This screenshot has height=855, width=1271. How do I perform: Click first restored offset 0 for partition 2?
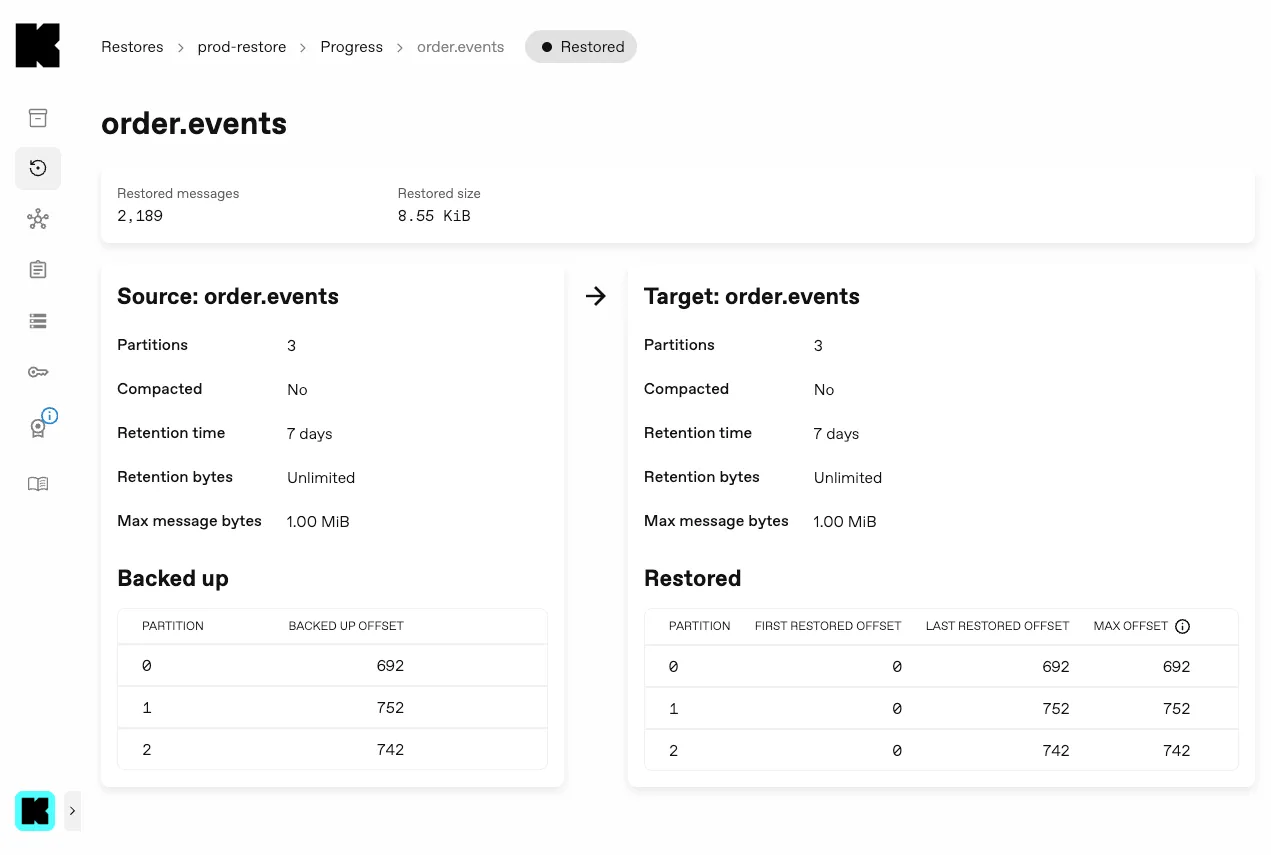coord(897,751)
